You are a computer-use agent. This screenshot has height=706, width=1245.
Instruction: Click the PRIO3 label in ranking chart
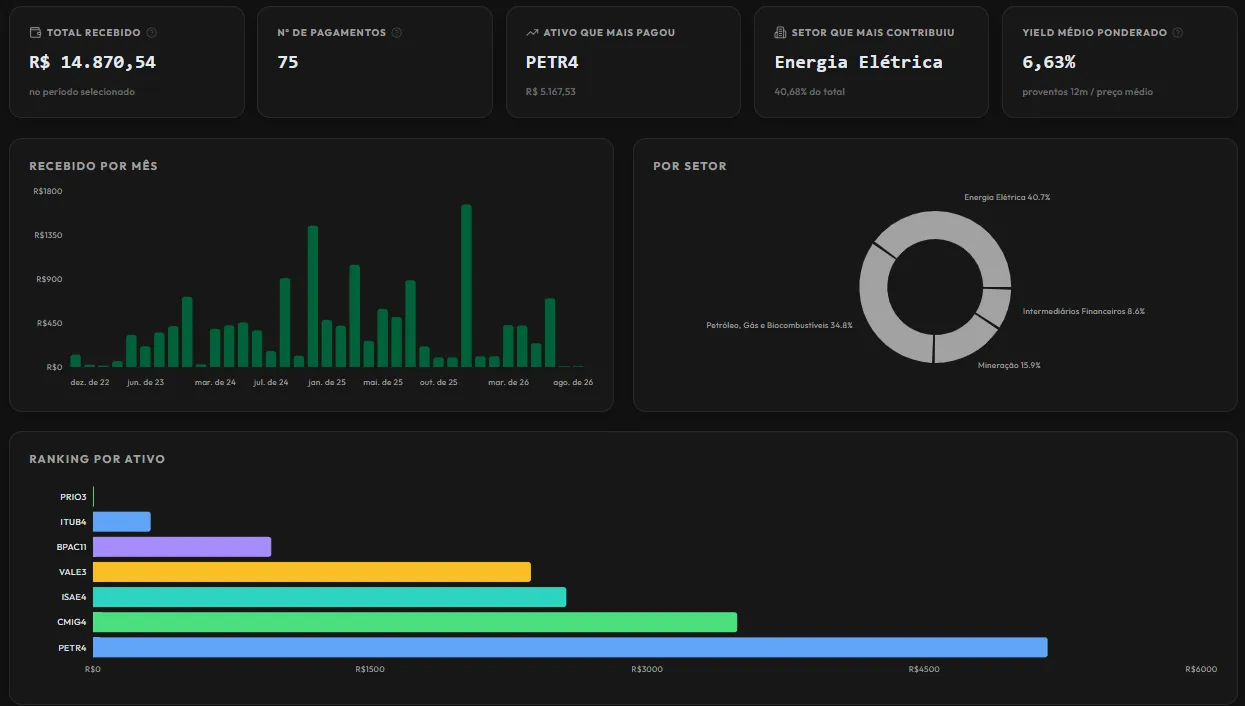click(73, 497)
